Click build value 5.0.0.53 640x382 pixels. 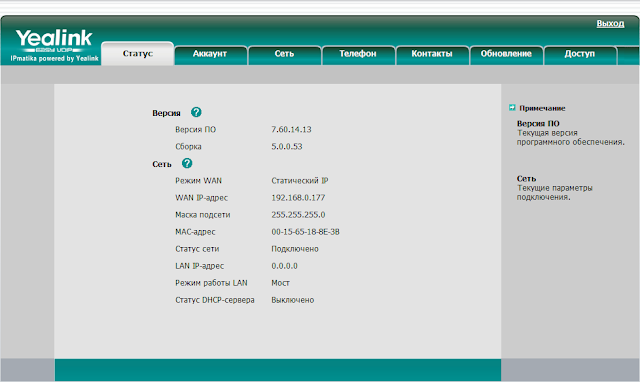click(x=287, y=147)
